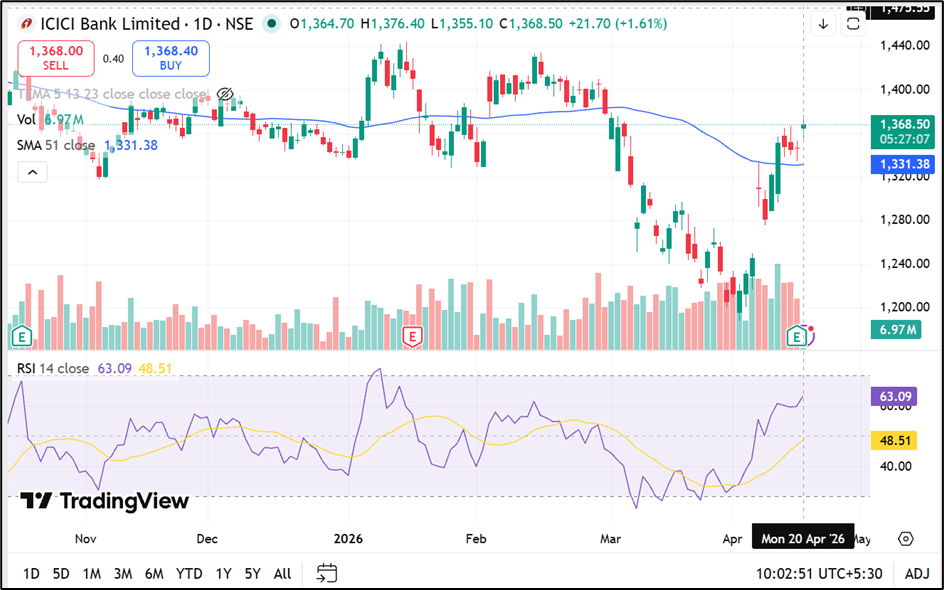Switch to the 6M time range
Screen dimensions: 944x590
tap(154, 573)
